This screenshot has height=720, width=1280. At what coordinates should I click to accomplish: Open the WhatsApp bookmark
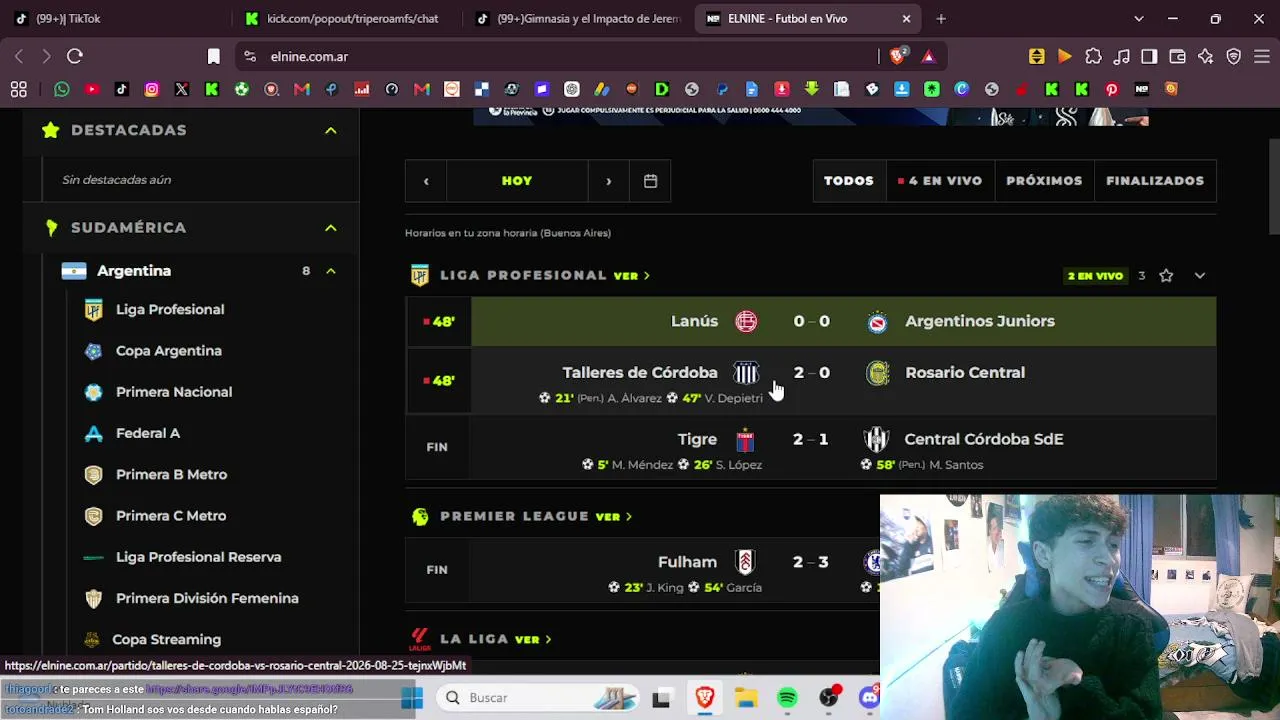coord(62,89)
